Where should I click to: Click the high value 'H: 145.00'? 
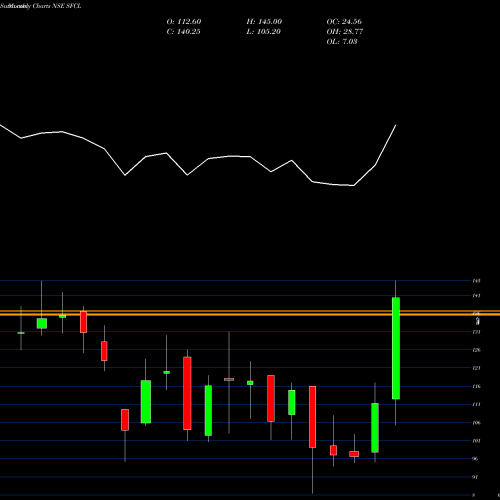(264, 22)
